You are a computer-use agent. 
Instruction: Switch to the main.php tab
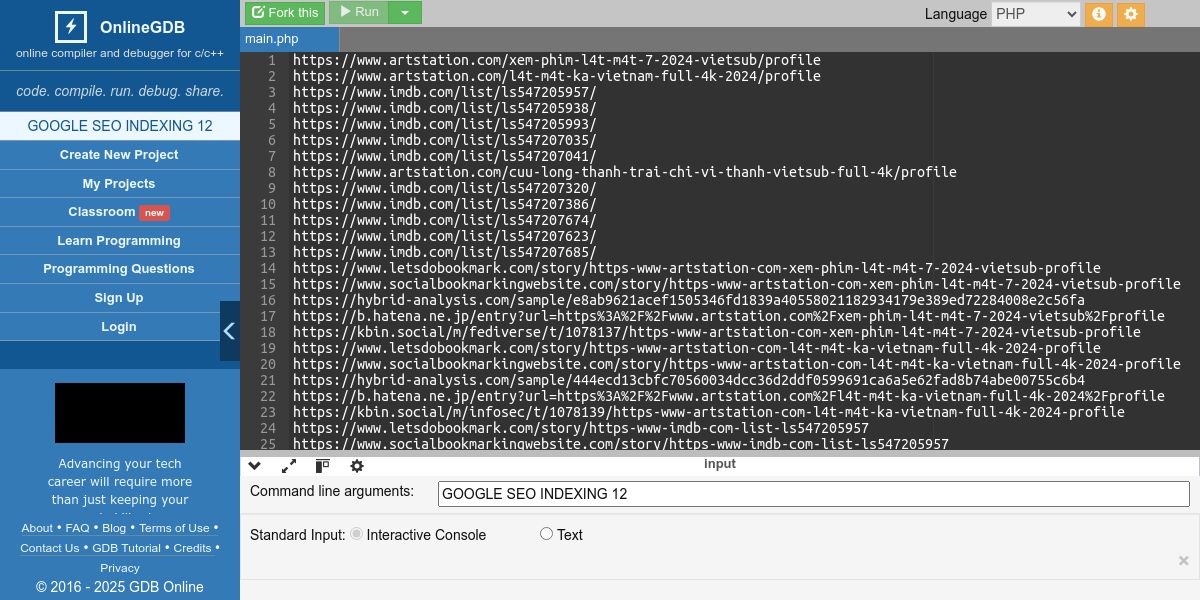290,39
